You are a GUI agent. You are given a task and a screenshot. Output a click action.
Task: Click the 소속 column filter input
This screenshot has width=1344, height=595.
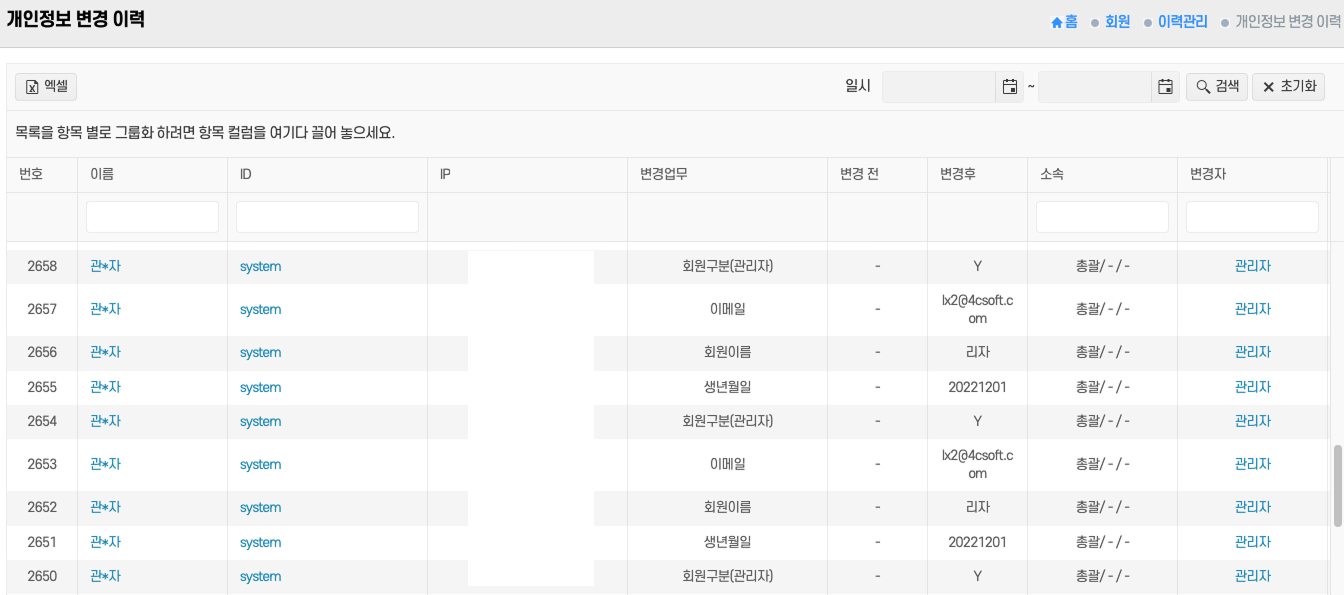pyautogui.click(x=1102, y=216)
